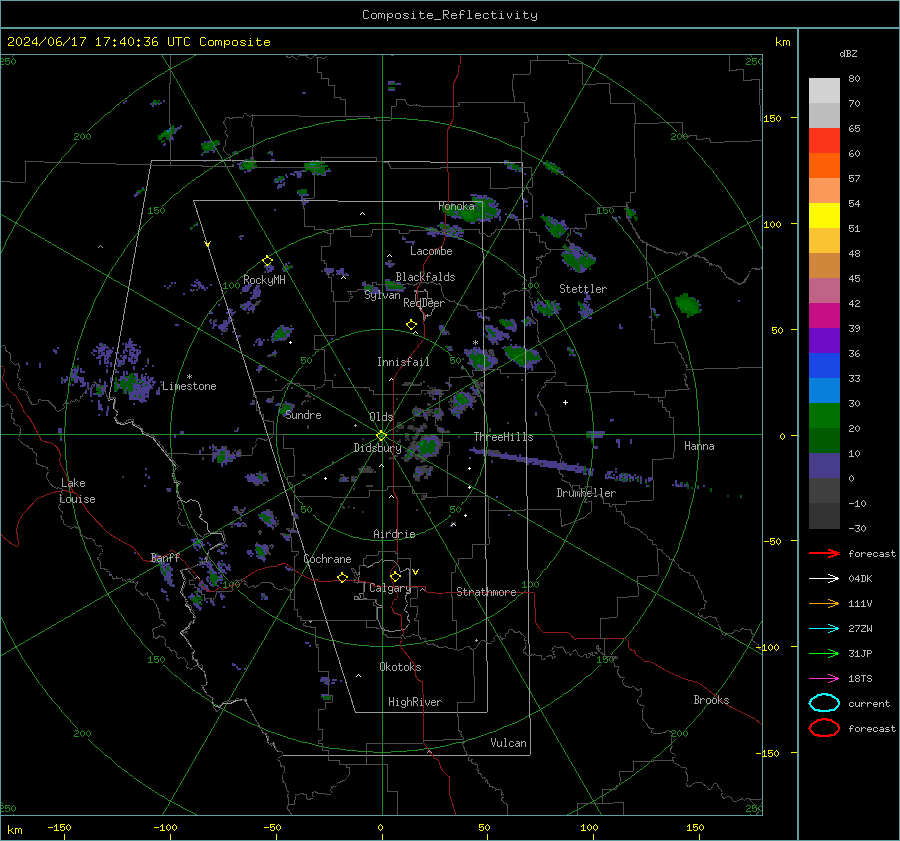Image resolution: width=900 pixels, height=841 pixels.
Task: Click the Strathmore town label
Action: tap(486, 592)
